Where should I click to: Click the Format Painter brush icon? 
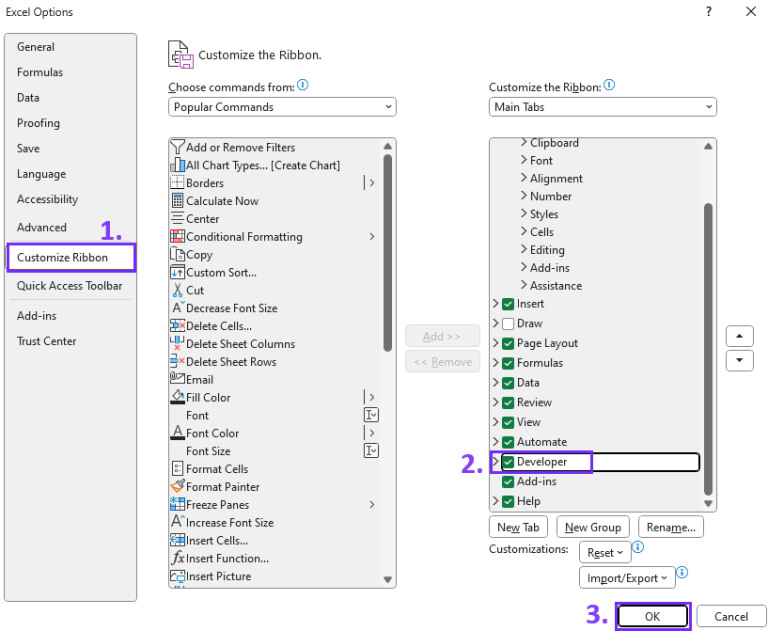click(178, 487)
